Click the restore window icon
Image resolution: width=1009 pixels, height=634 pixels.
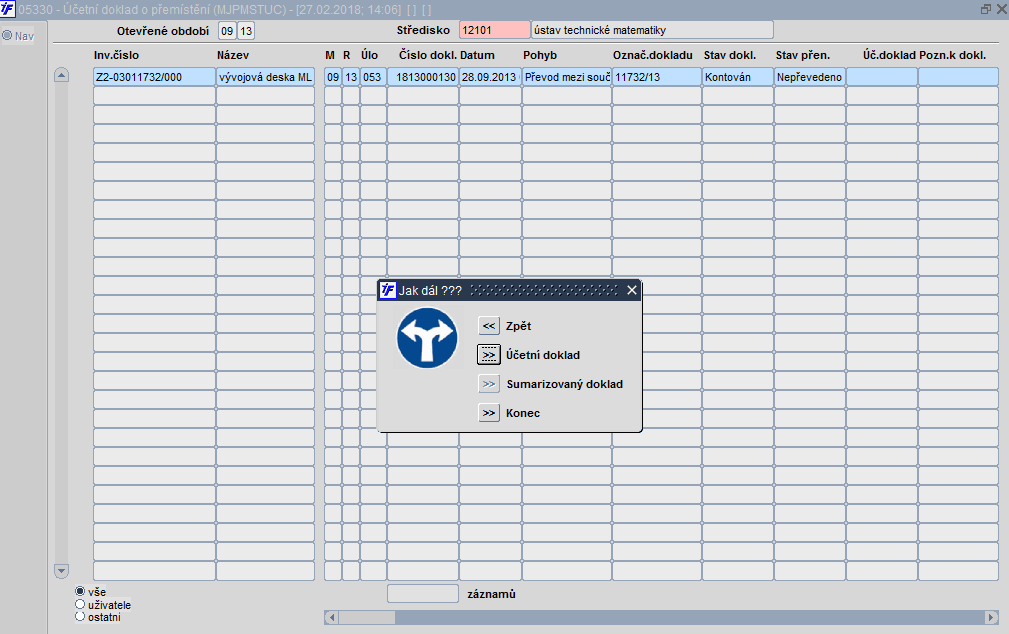[x=985, y=9]
